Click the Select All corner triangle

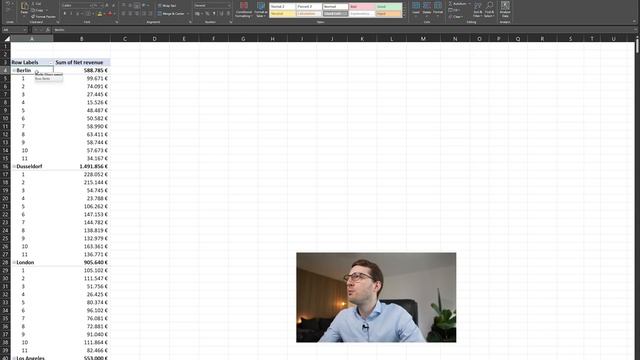7,39
